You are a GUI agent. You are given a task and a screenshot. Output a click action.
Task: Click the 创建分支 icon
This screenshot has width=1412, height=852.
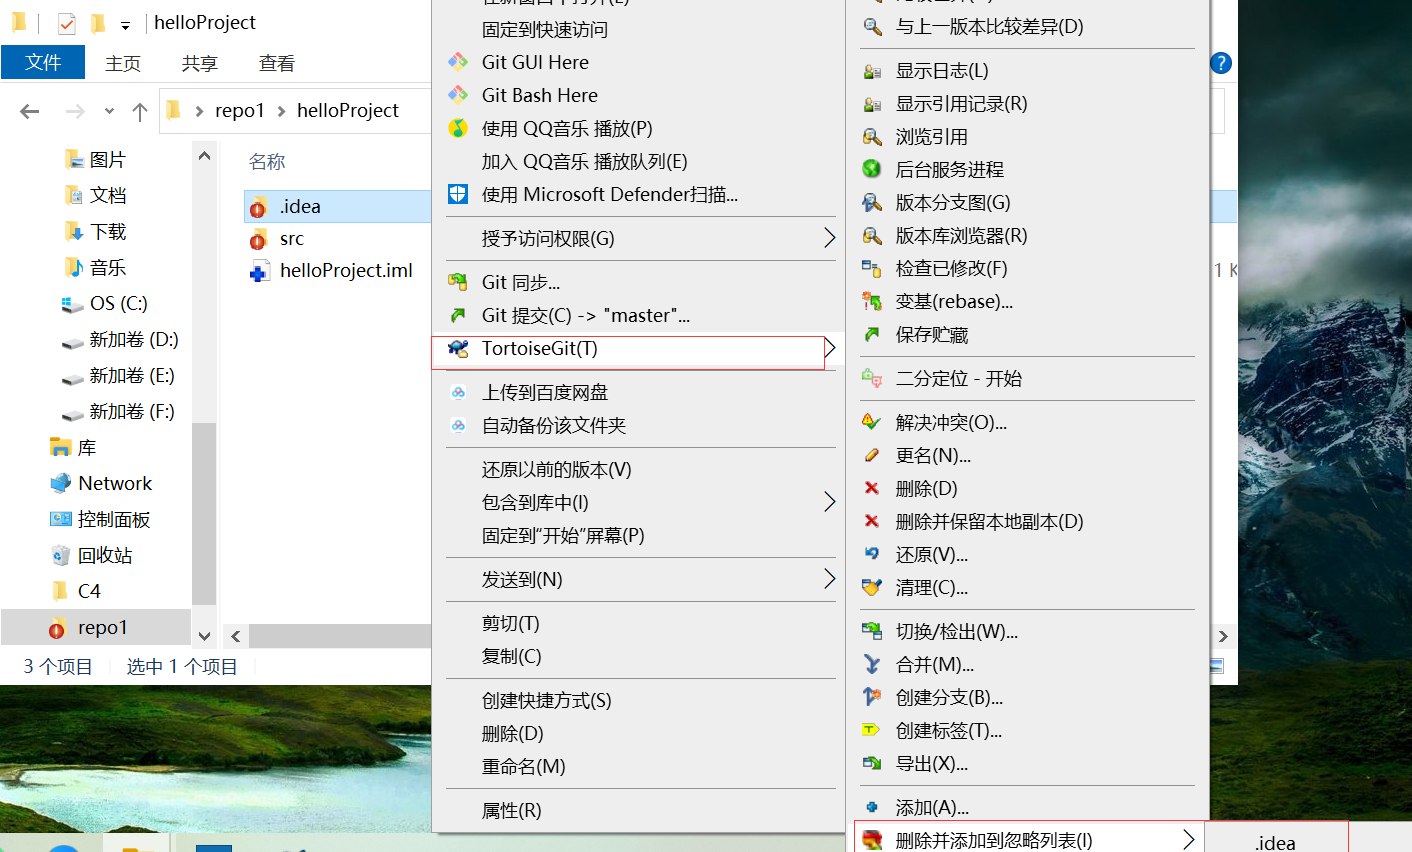[872, 697]
